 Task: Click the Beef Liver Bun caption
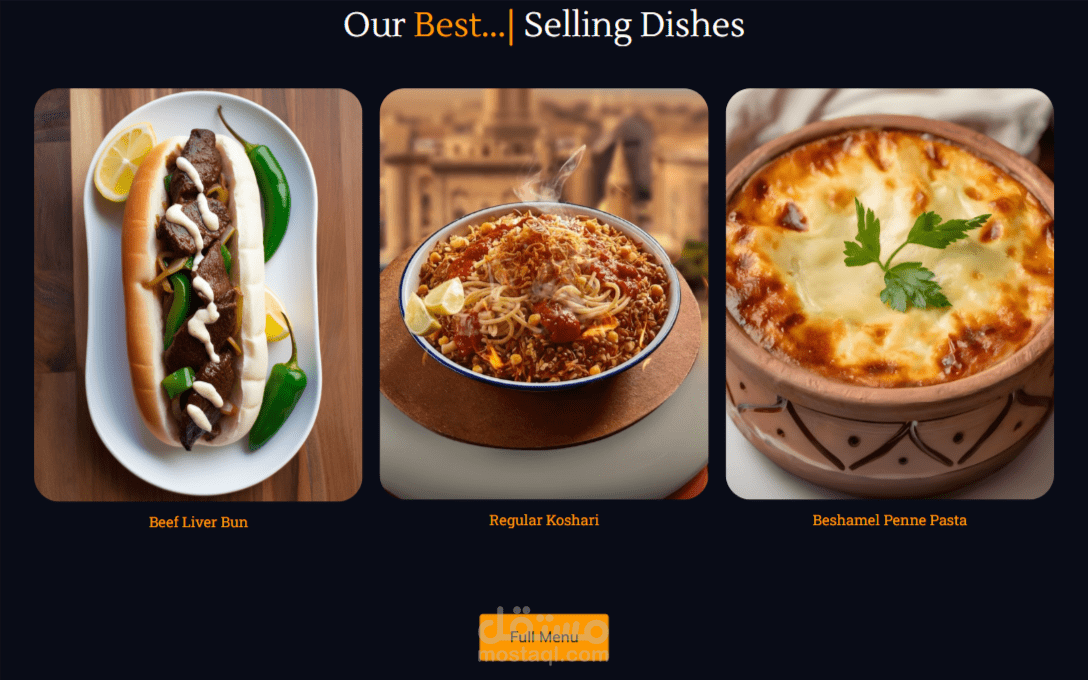(x=198, y=522)
